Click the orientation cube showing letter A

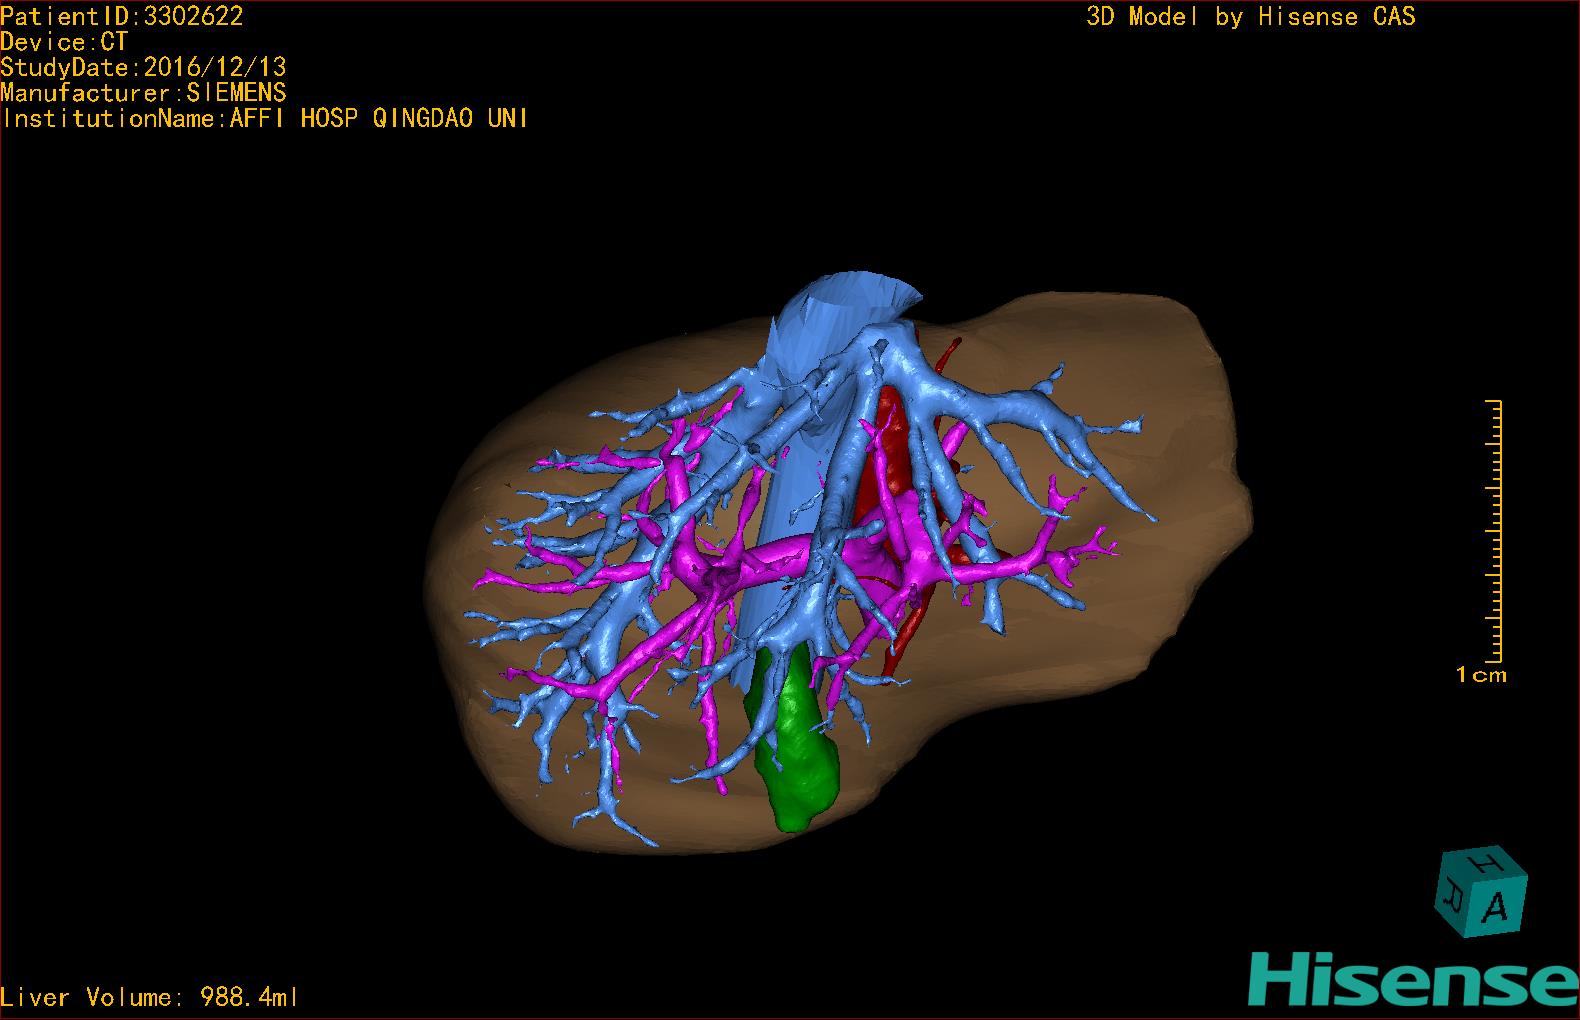click(1481, 893)
